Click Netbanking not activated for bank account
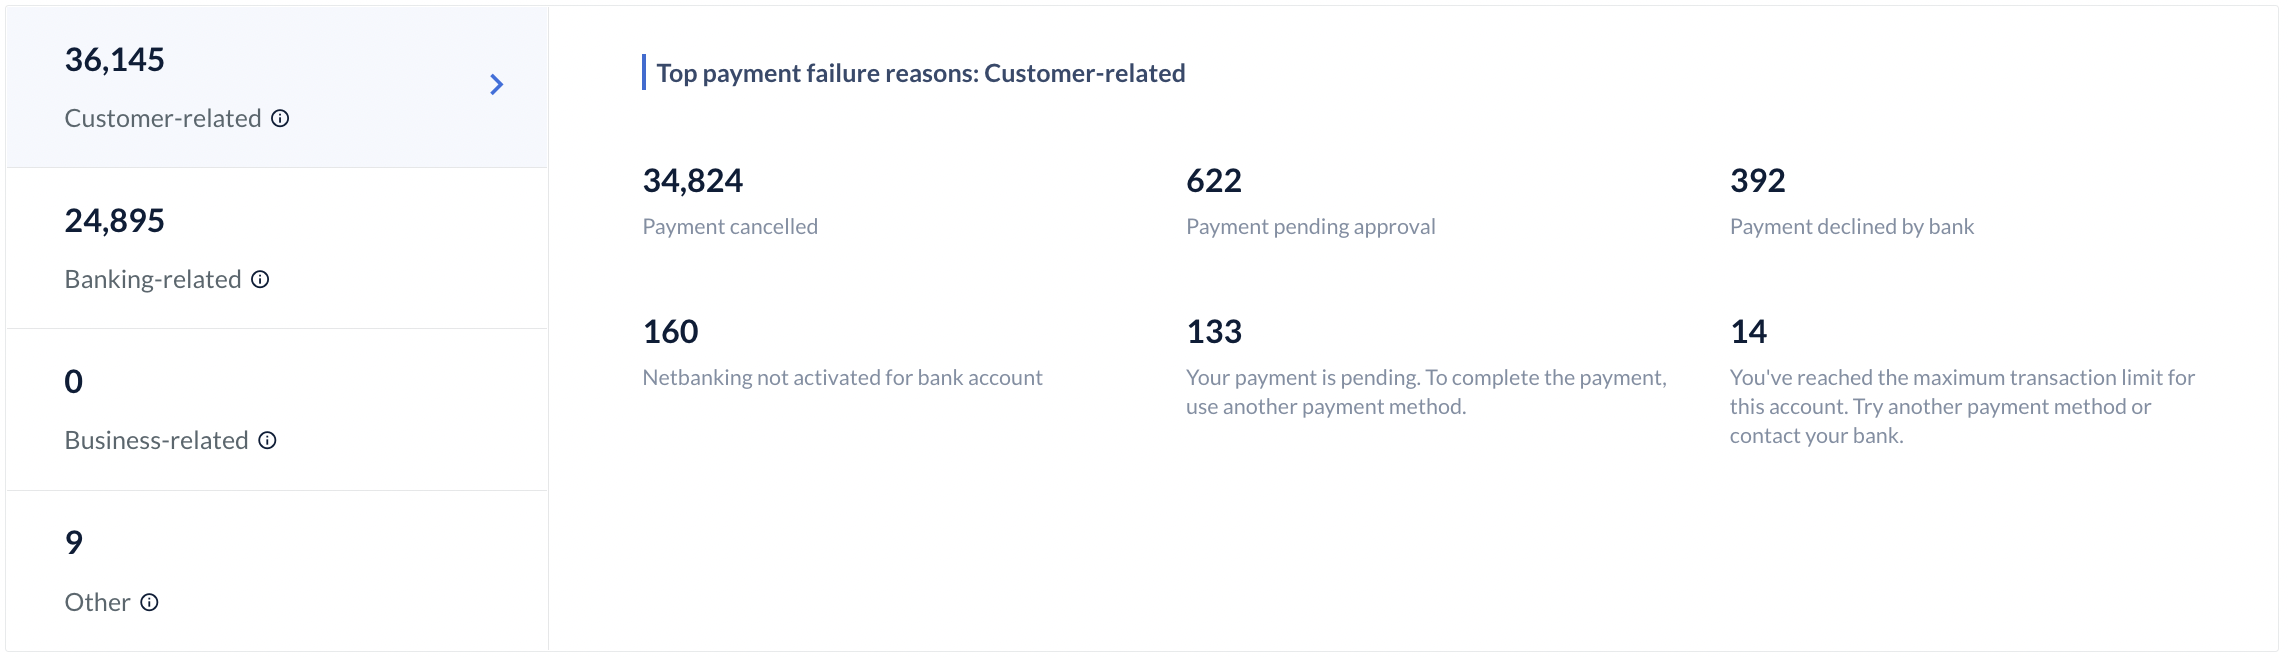Screen dimensions: 2288x658 point(842,378)
